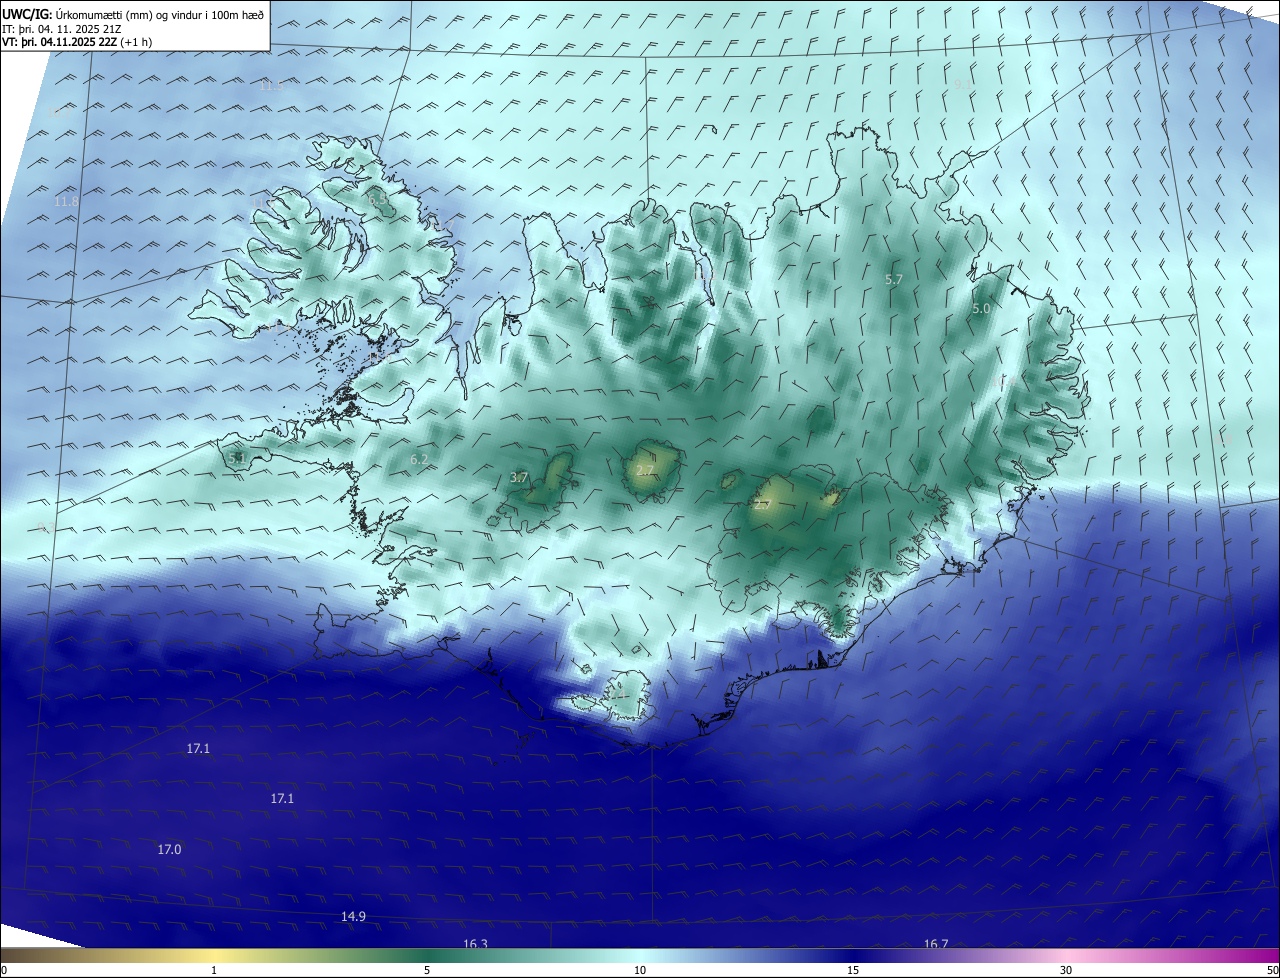Click the 30 tick on the color scale
Image resolution: width=1280 pixels, height=978 pixels.
pyautogui.click(x=1066, y=970)
